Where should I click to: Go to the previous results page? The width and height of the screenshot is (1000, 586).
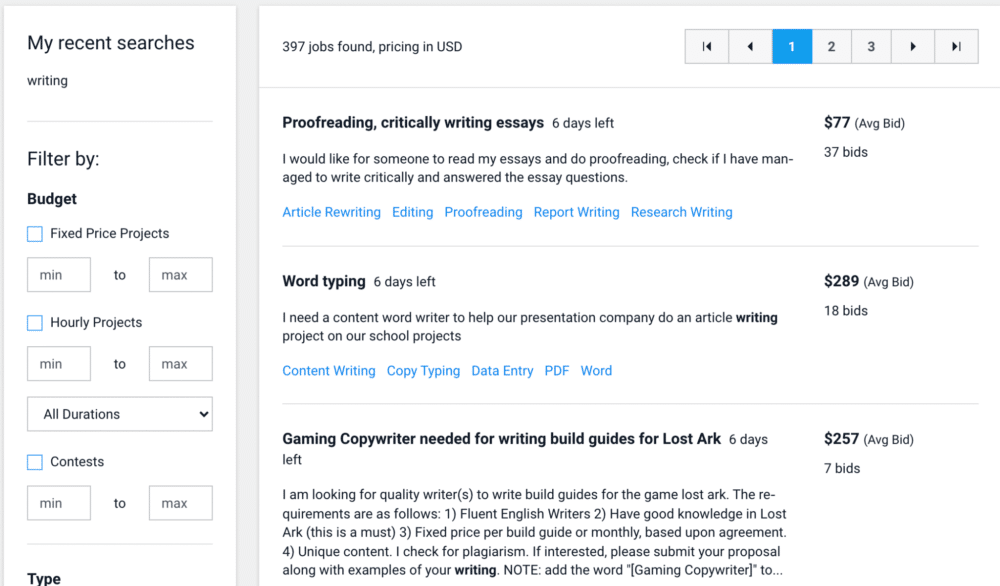pos(749,46)
